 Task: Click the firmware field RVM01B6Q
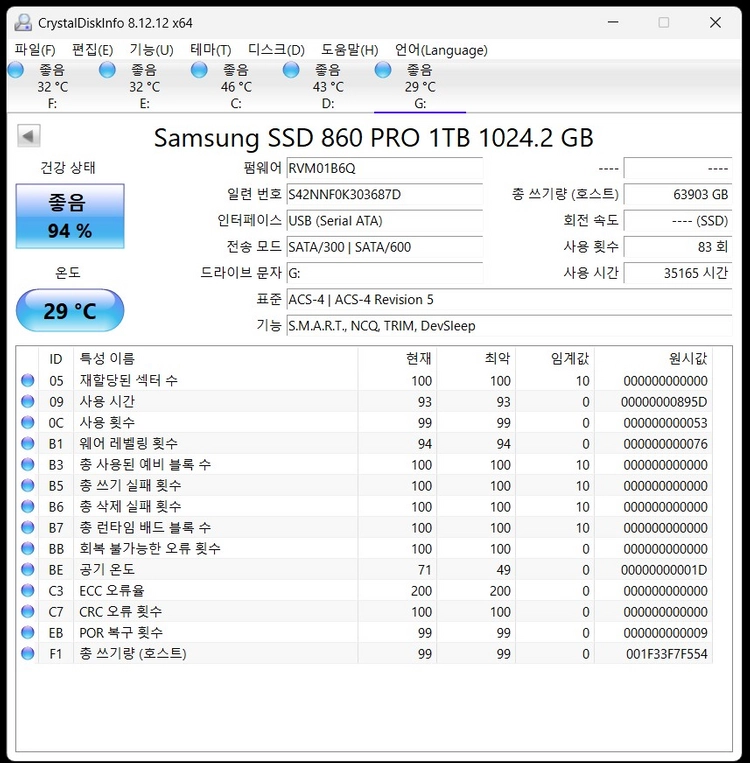(384, 168)
